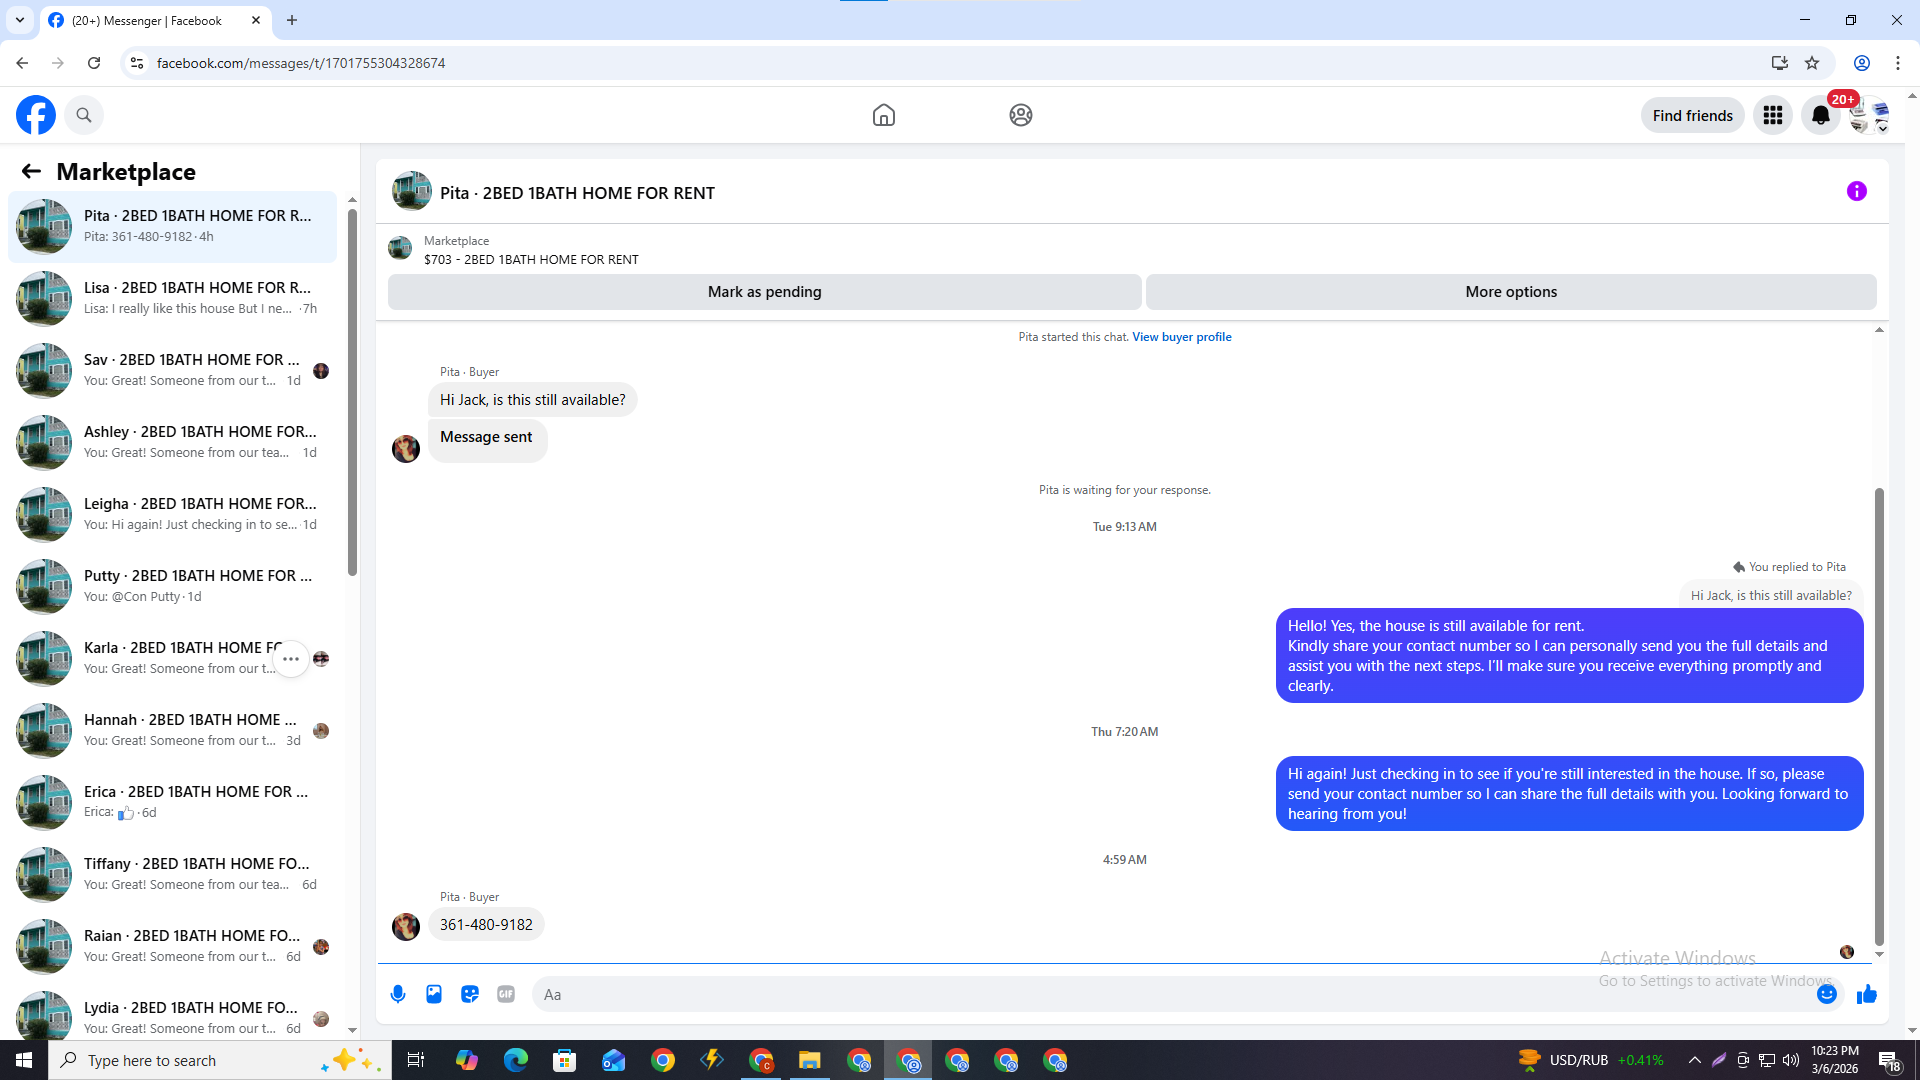The width and height of the screenshot is (1920, 1080).
Task: Open the emoji picker in message box
Action: point(1826,994)
